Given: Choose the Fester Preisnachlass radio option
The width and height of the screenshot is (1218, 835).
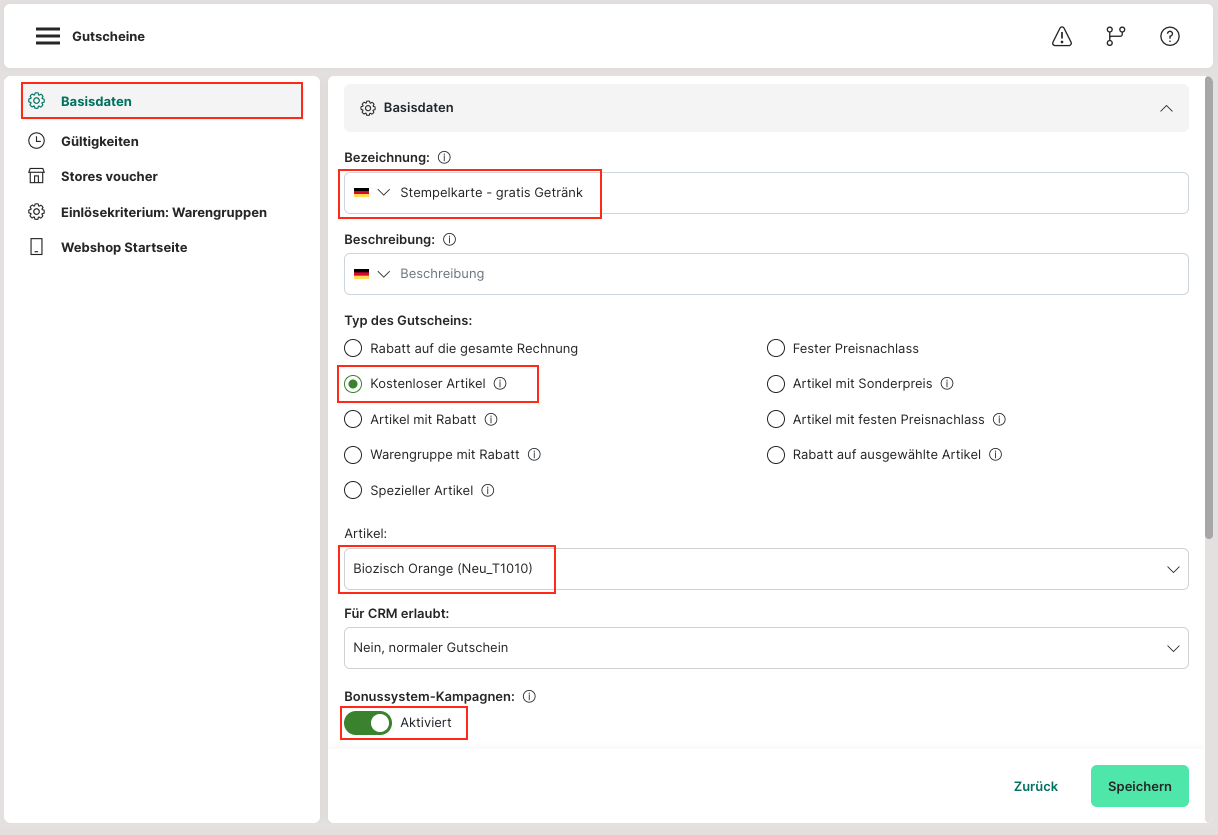Looking at the screenshot, I should pos(775,349).
